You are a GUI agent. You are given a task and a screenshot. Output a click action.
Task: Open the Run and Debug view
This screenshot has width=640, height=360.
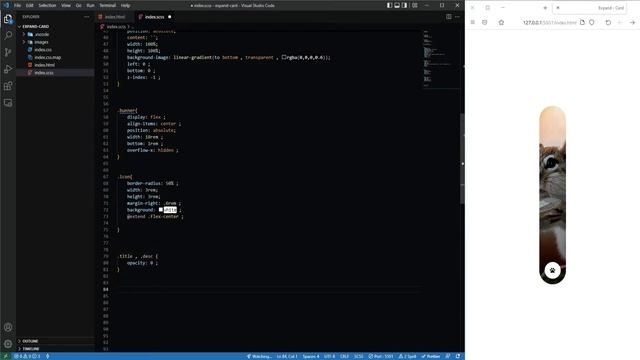tap(8, 69)
